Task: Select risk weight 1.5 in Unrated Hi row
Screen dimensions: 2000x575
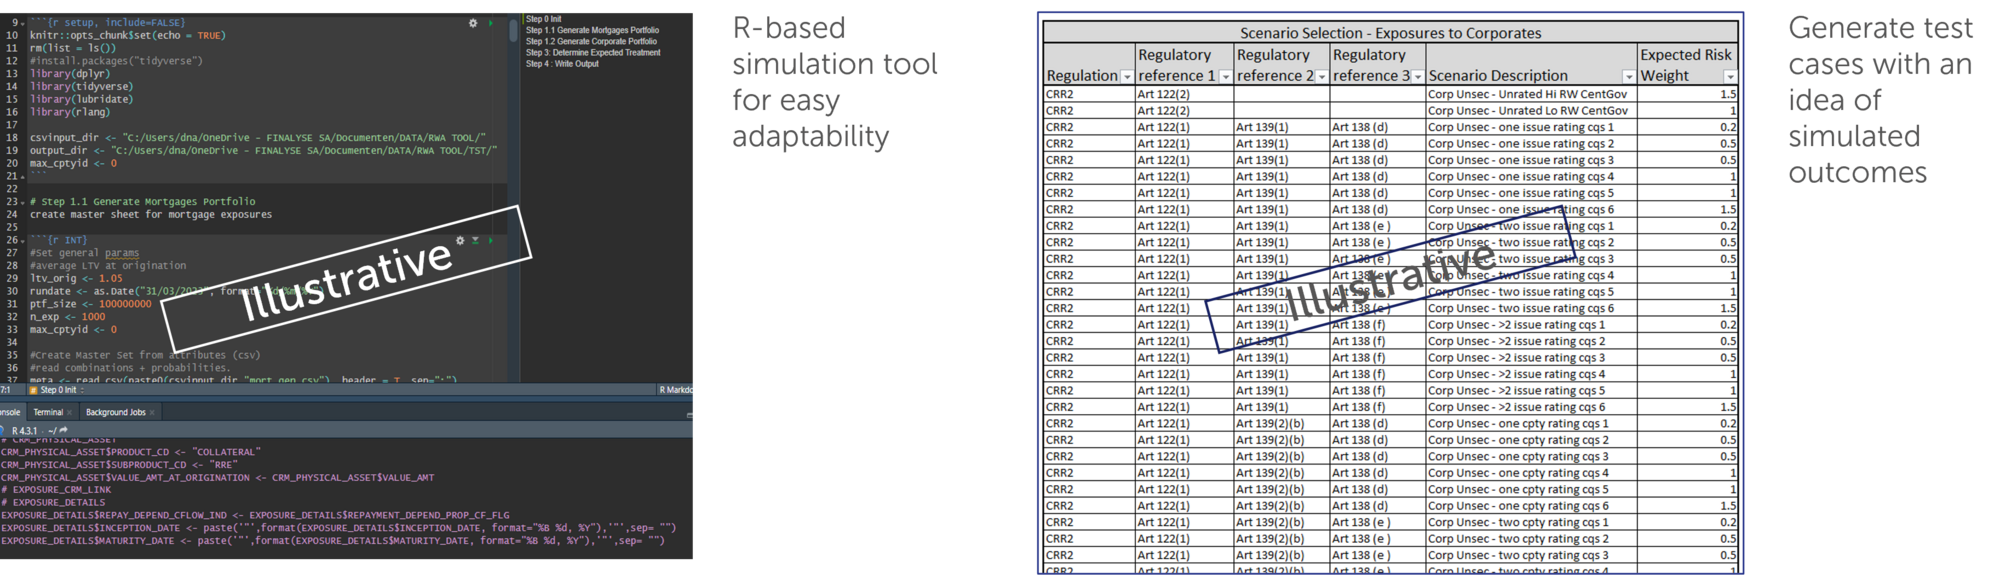Action: click(x=1687, y=94)
